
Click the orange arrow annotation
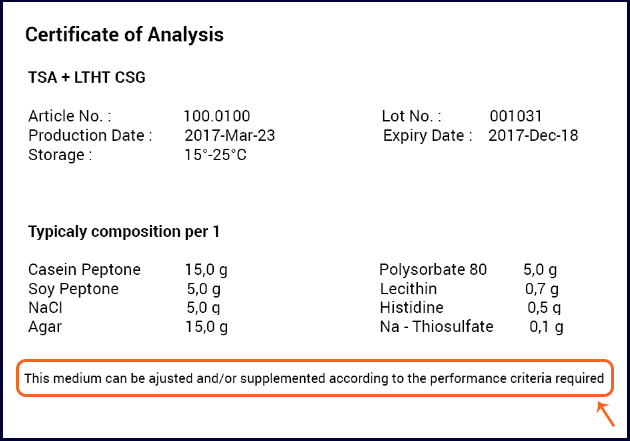(x=605, y=414)
